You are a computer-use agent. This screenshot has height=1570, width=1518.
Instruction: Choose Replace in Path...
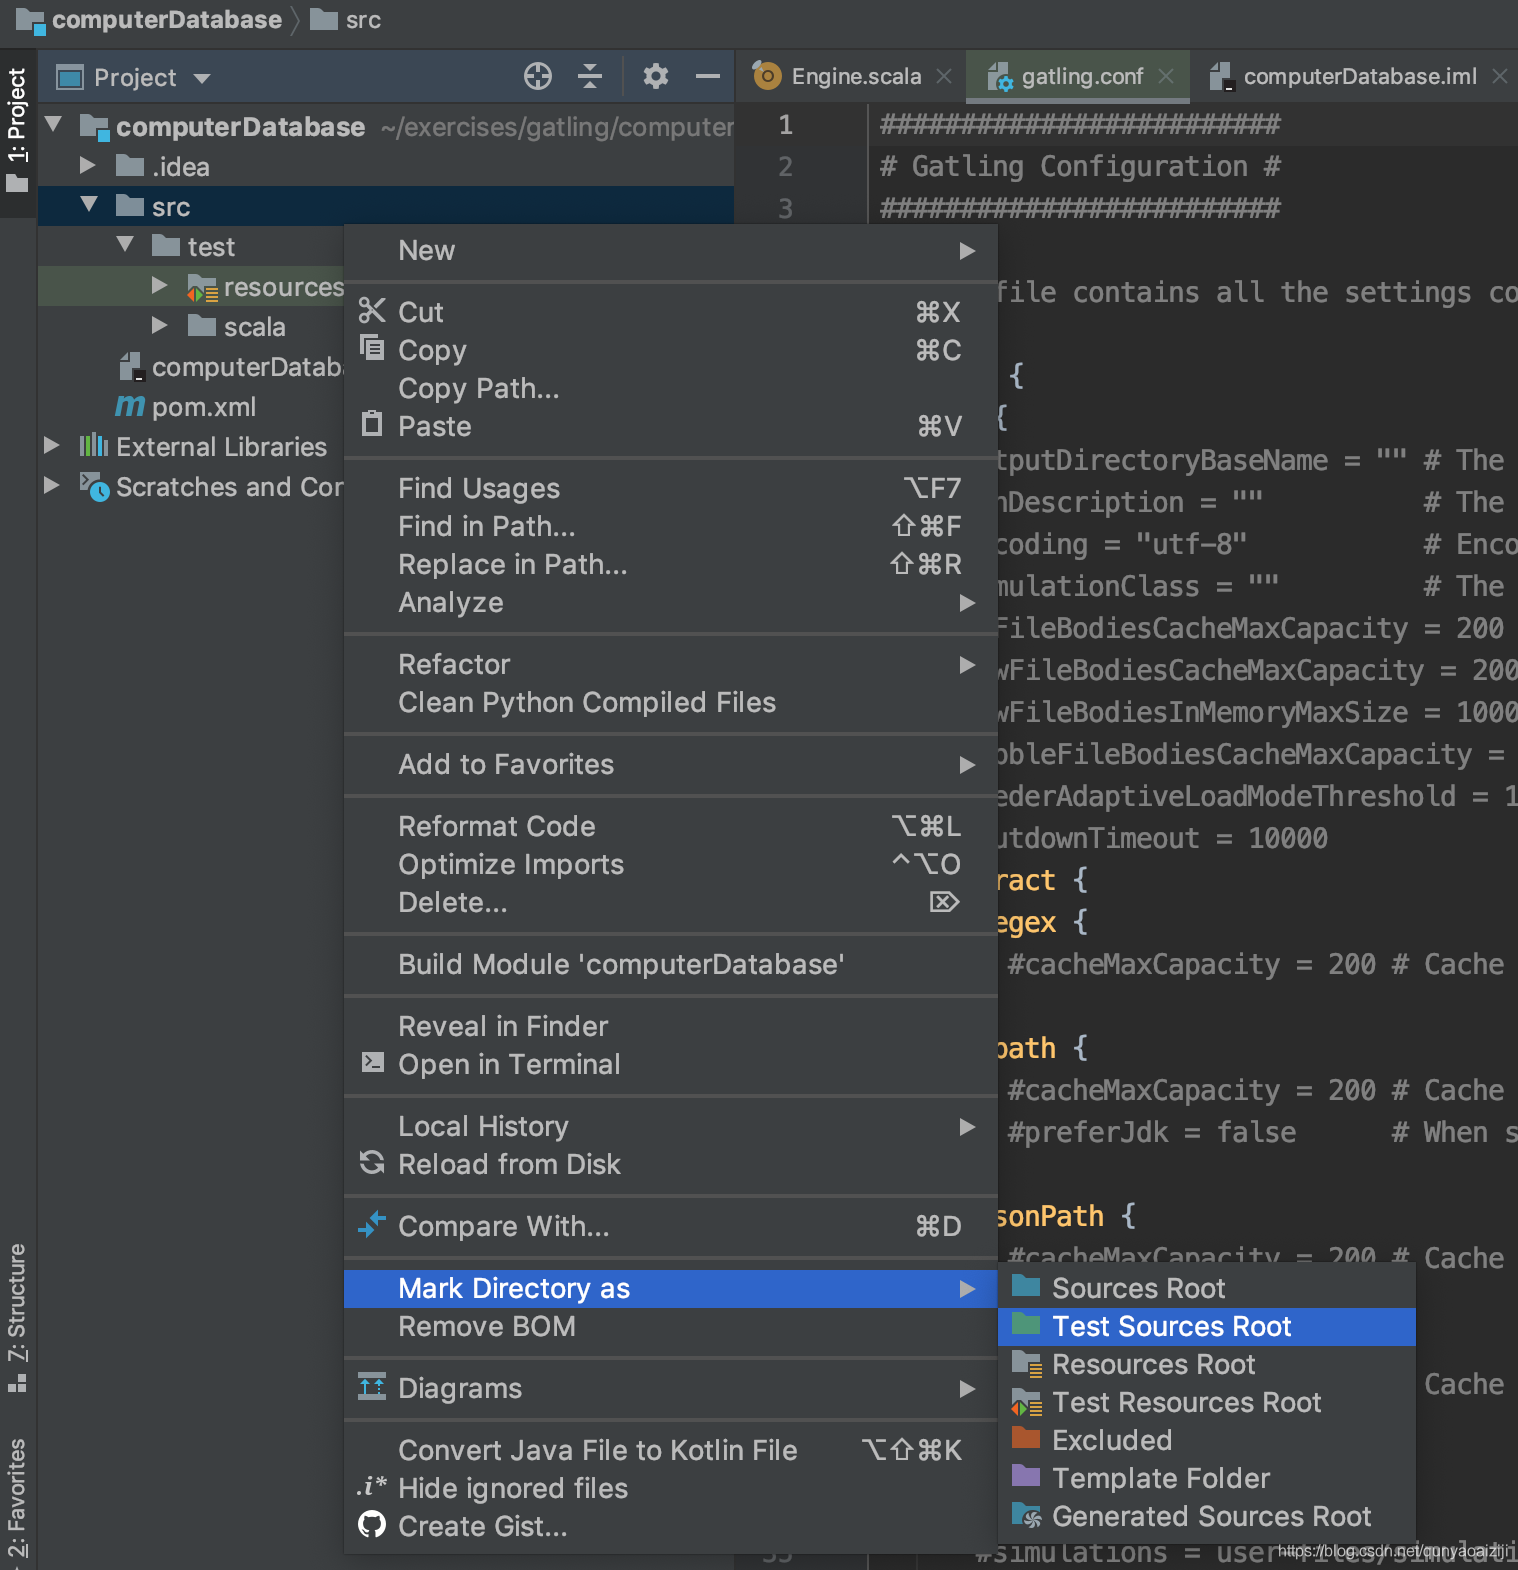point(671,564)
